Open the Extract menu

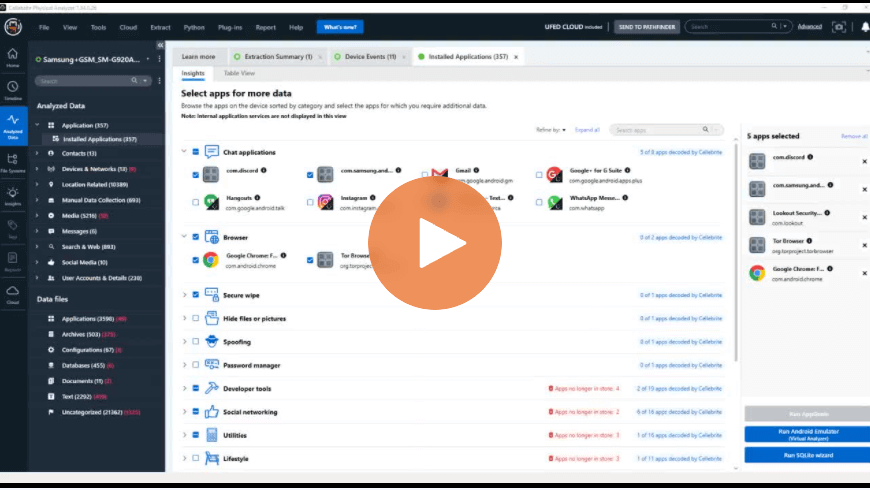click(x=160, y=27)
